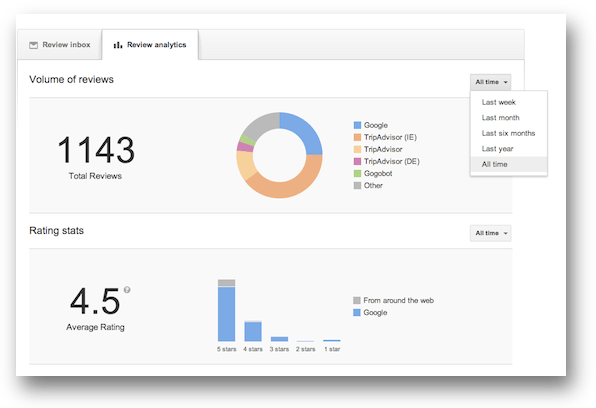Click the TripAdvisor (IE) legend label
The width and height of the screenshot is (596, 408).
point(390,137)
